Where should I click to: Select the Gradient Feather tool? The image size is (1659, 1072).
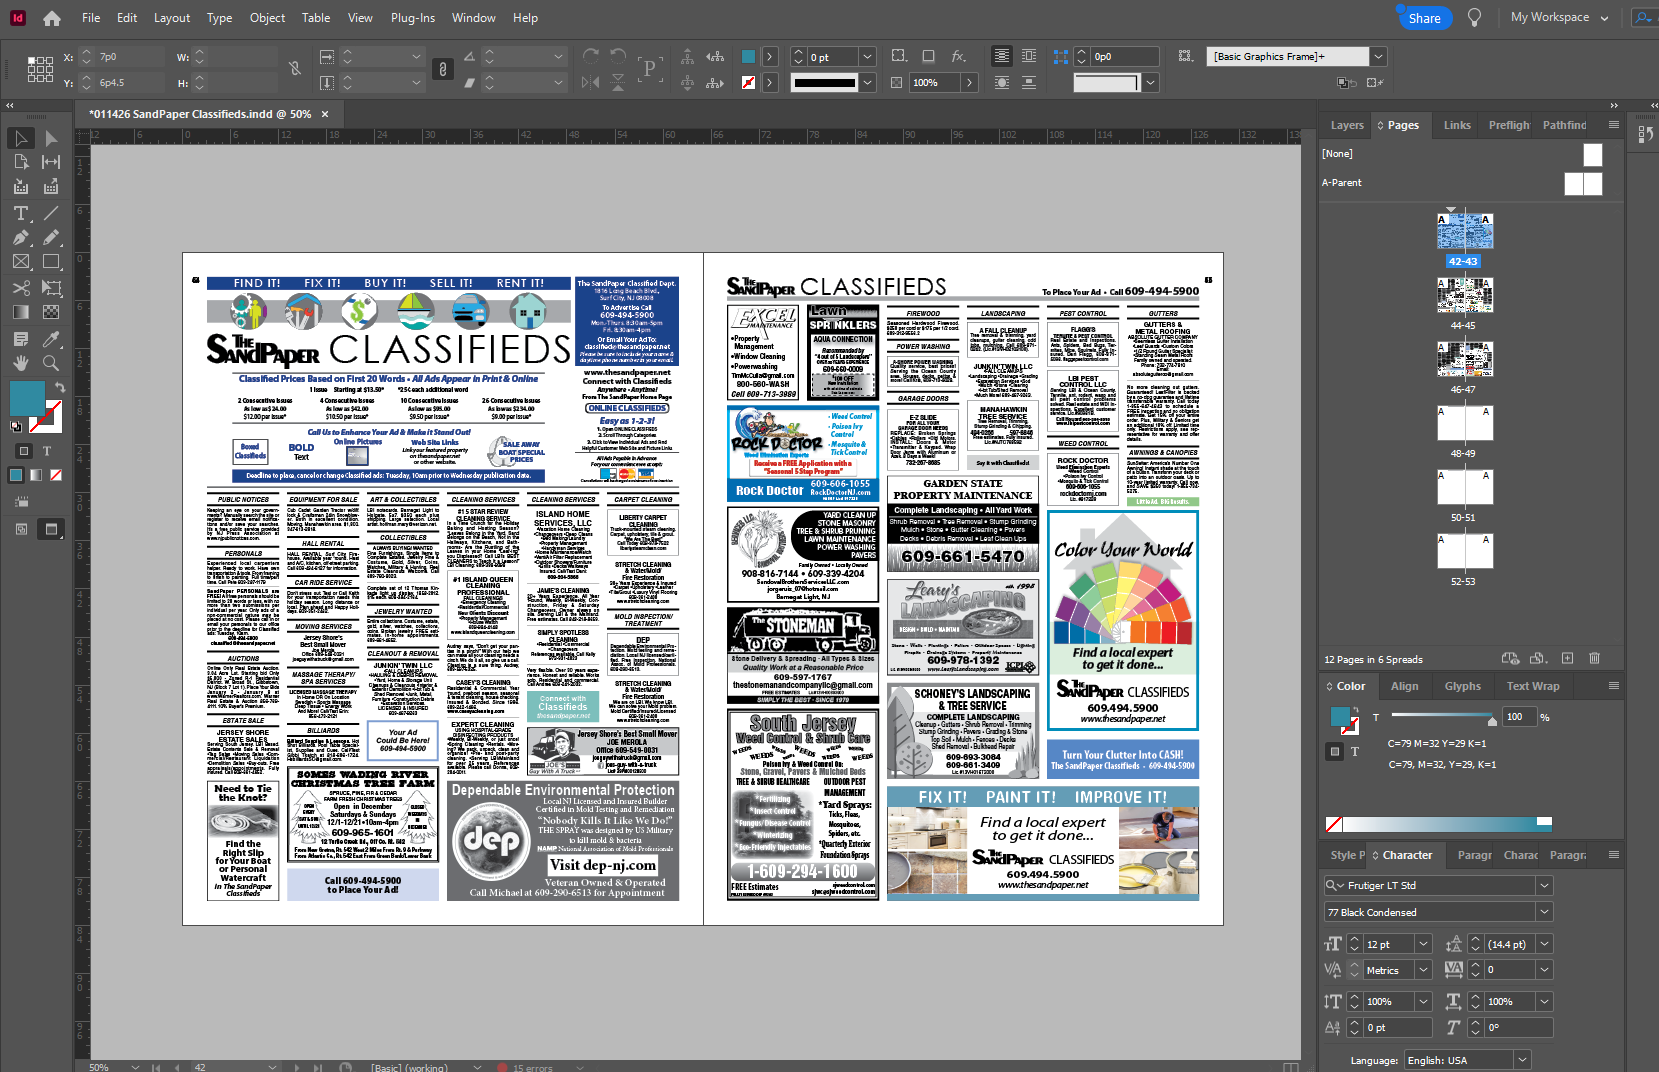click(51, 312)
